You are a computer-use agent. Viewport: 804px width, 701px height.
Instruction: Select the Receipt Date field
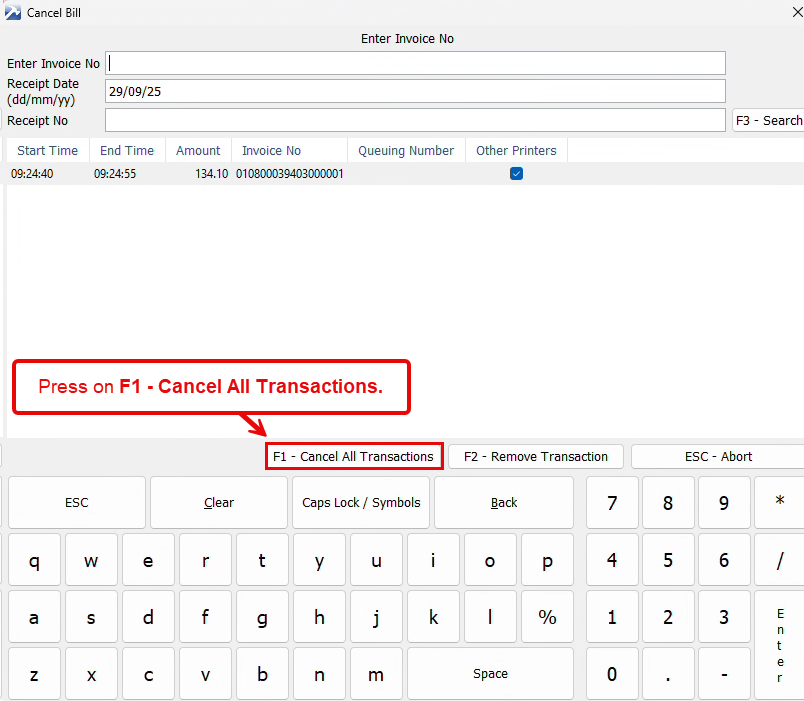click(x=415, y=91)
